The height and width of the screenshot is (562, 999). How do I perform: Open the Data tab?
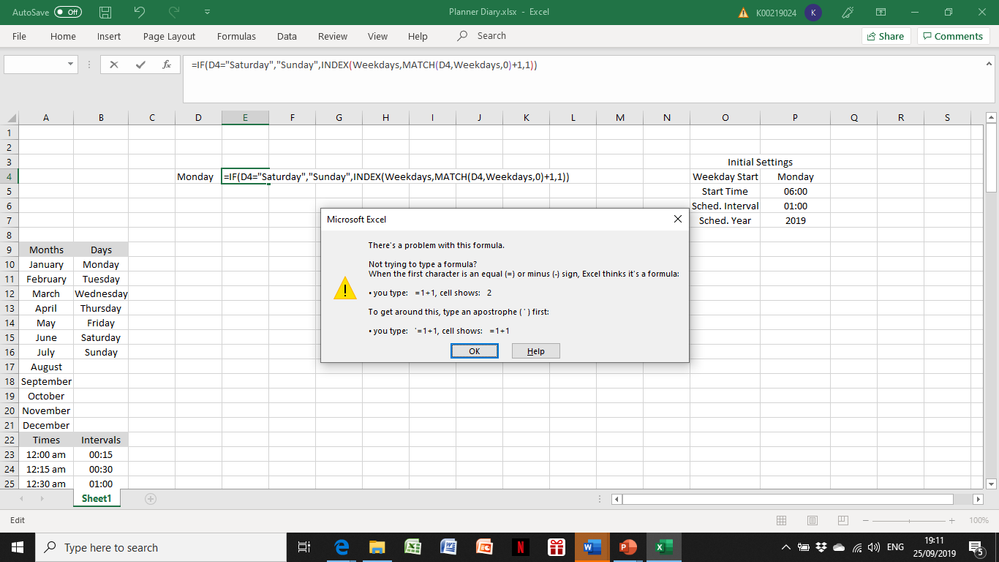(x=287, y=36)
